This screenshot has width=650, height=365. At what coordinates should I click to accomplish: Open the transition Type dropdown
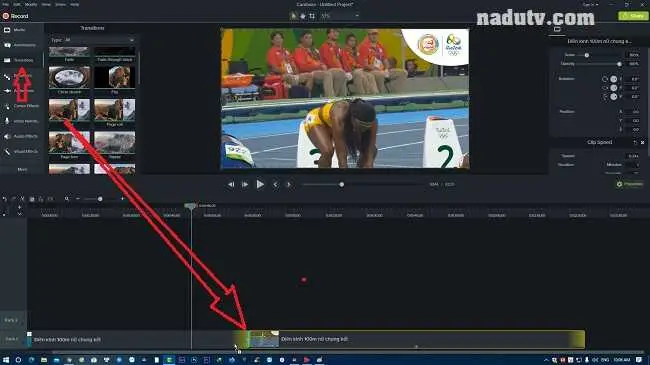(92, 40)
